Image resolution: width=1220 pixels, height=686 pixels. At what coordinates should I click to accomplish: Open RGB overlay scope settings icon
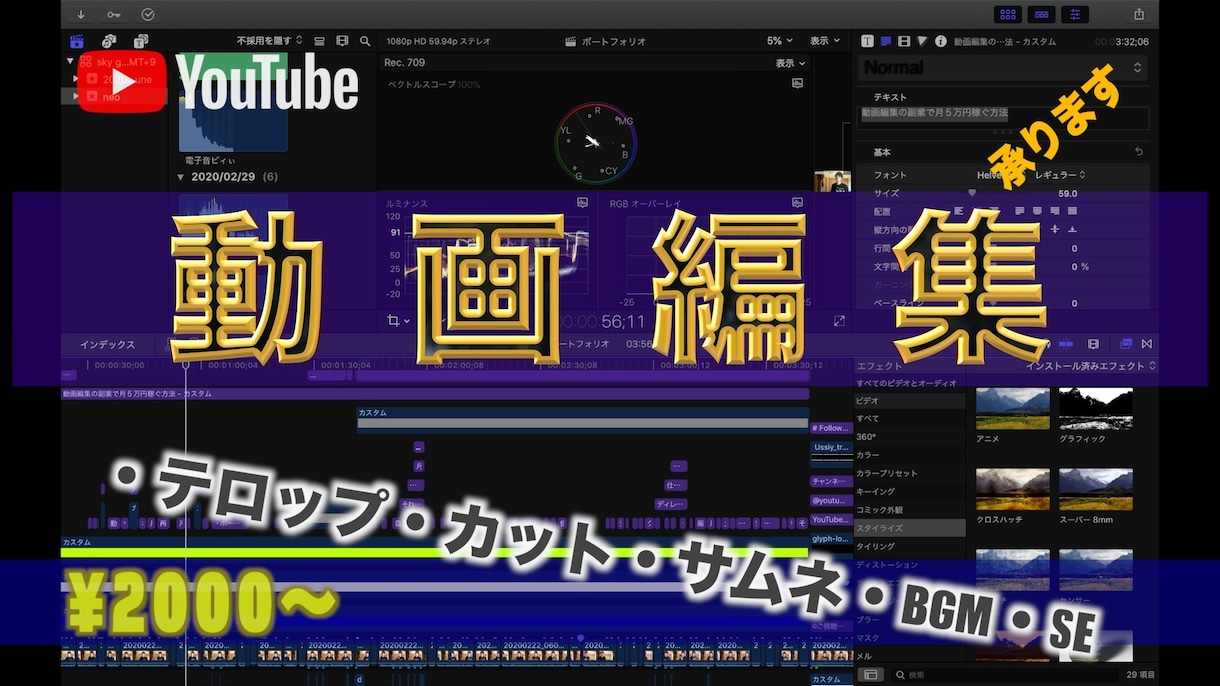click(x=797, y=202)
